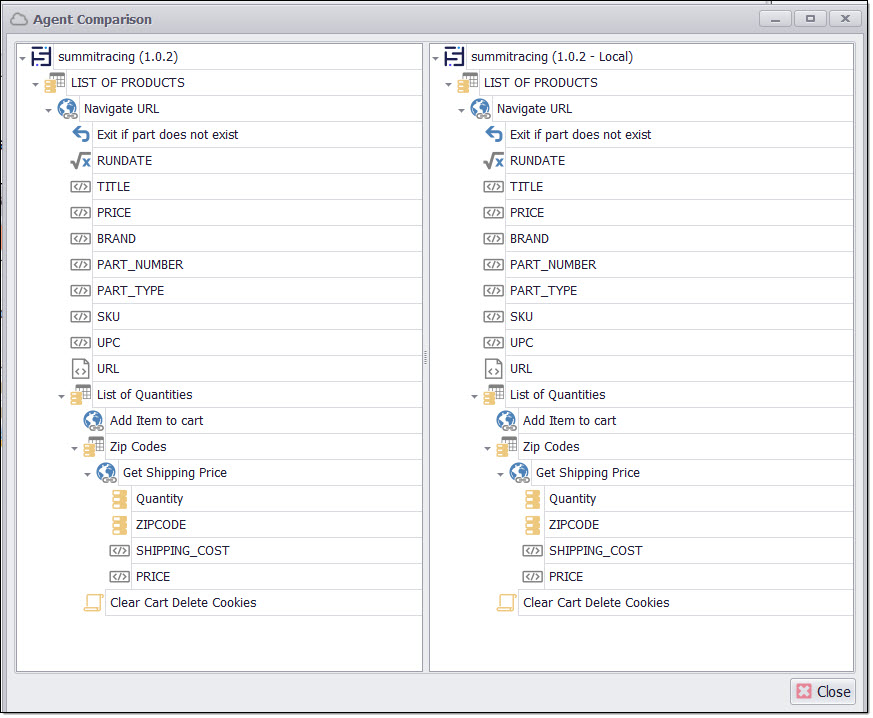873x718 pixels.
Task: Click the Quantity data icon in left panel
Action: (x=120, y=499)
